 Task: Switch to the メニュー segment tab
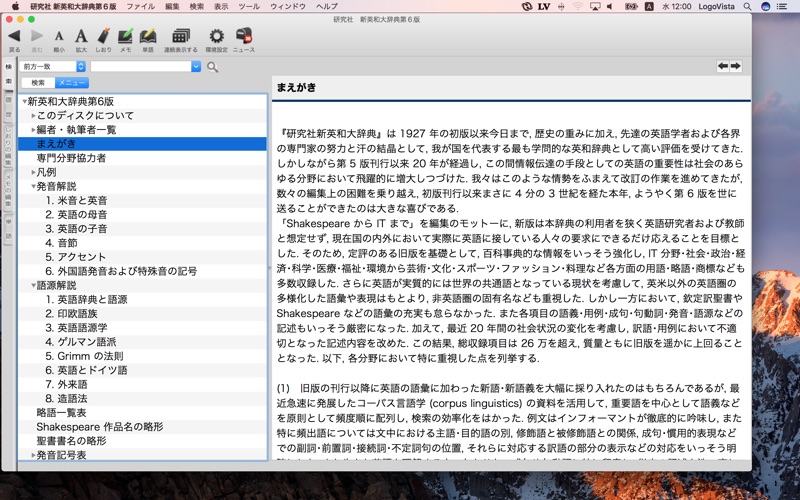pyautogui.click(x=72, y=83)
